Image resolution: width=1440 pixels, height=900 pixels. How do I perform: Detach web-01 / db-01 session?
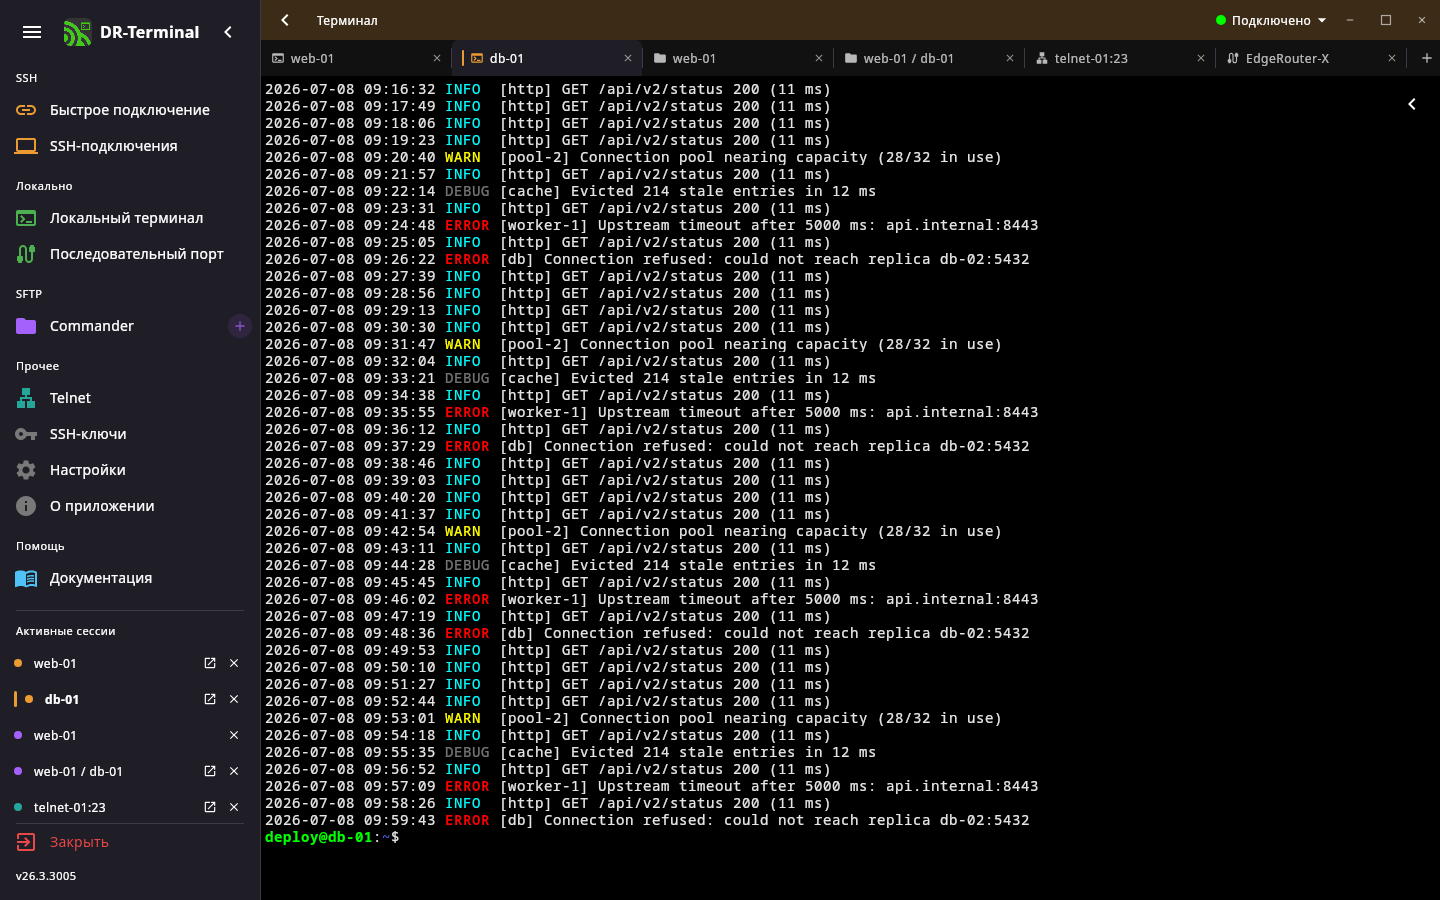(x=210, y=771)
